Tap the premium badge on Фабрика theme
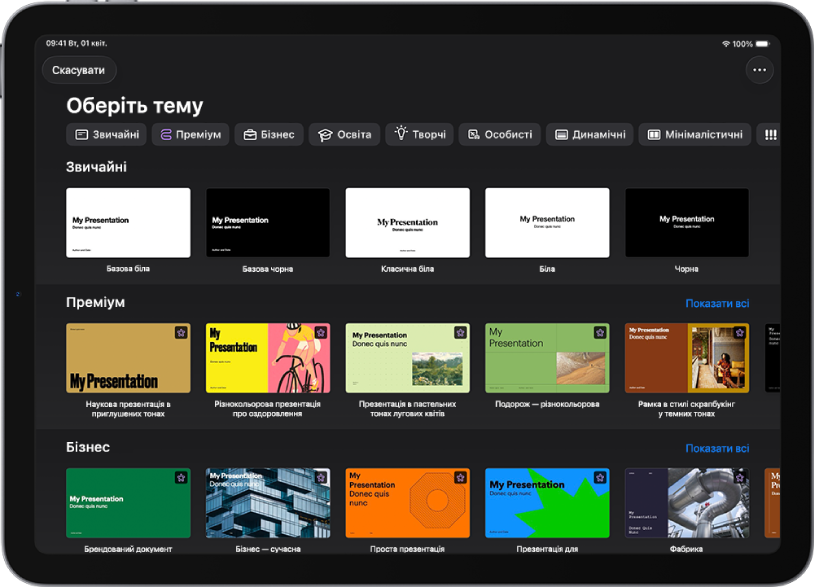Viewport: 814px width, 588px height. [740, 477]
